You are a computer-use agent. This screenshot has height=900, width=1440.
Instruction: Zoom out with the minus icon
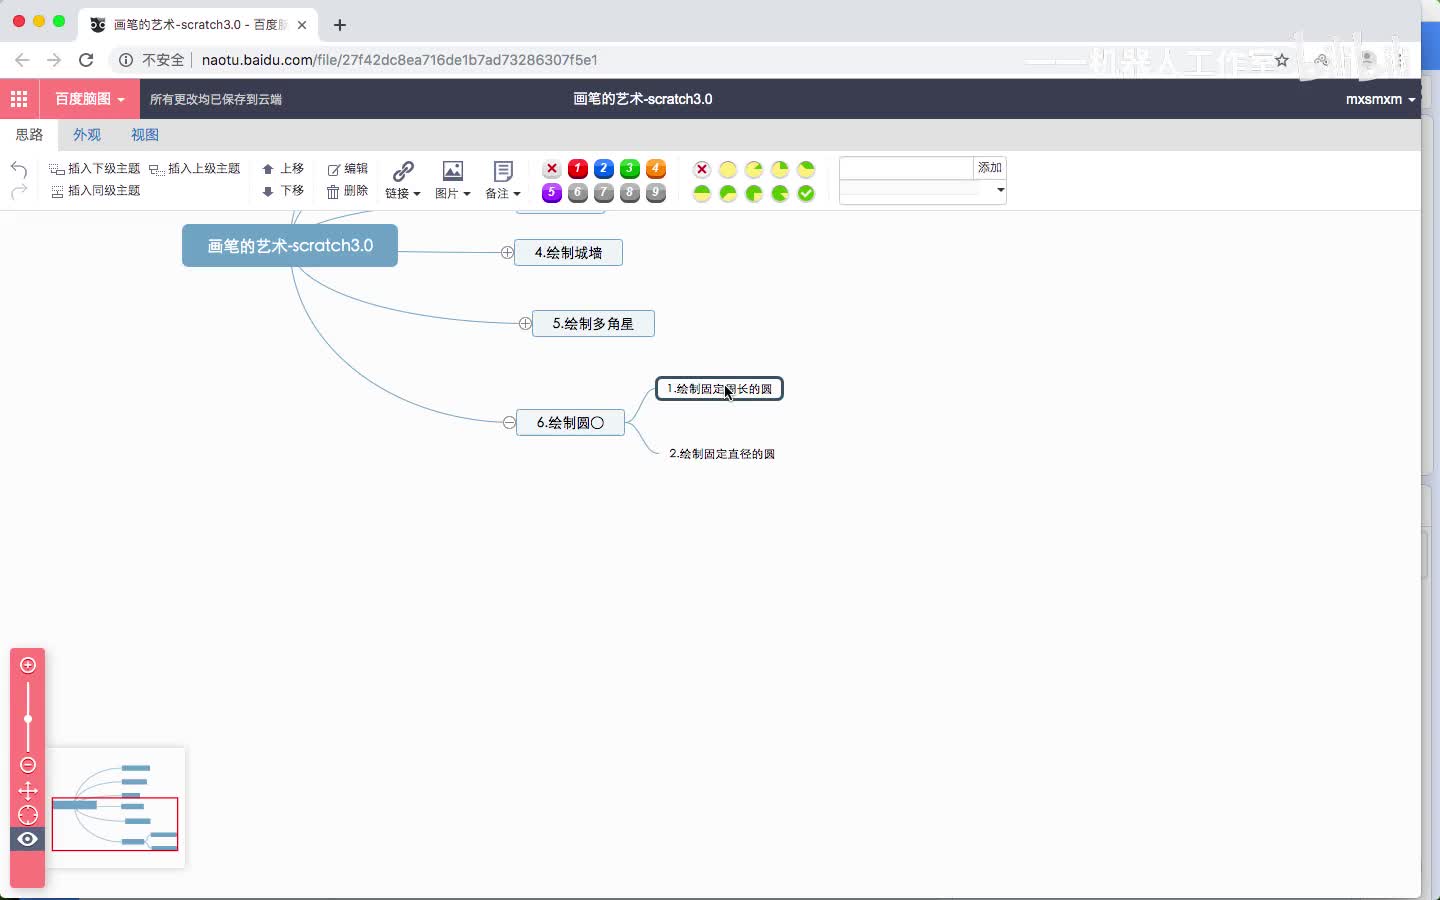pos(28,765)
